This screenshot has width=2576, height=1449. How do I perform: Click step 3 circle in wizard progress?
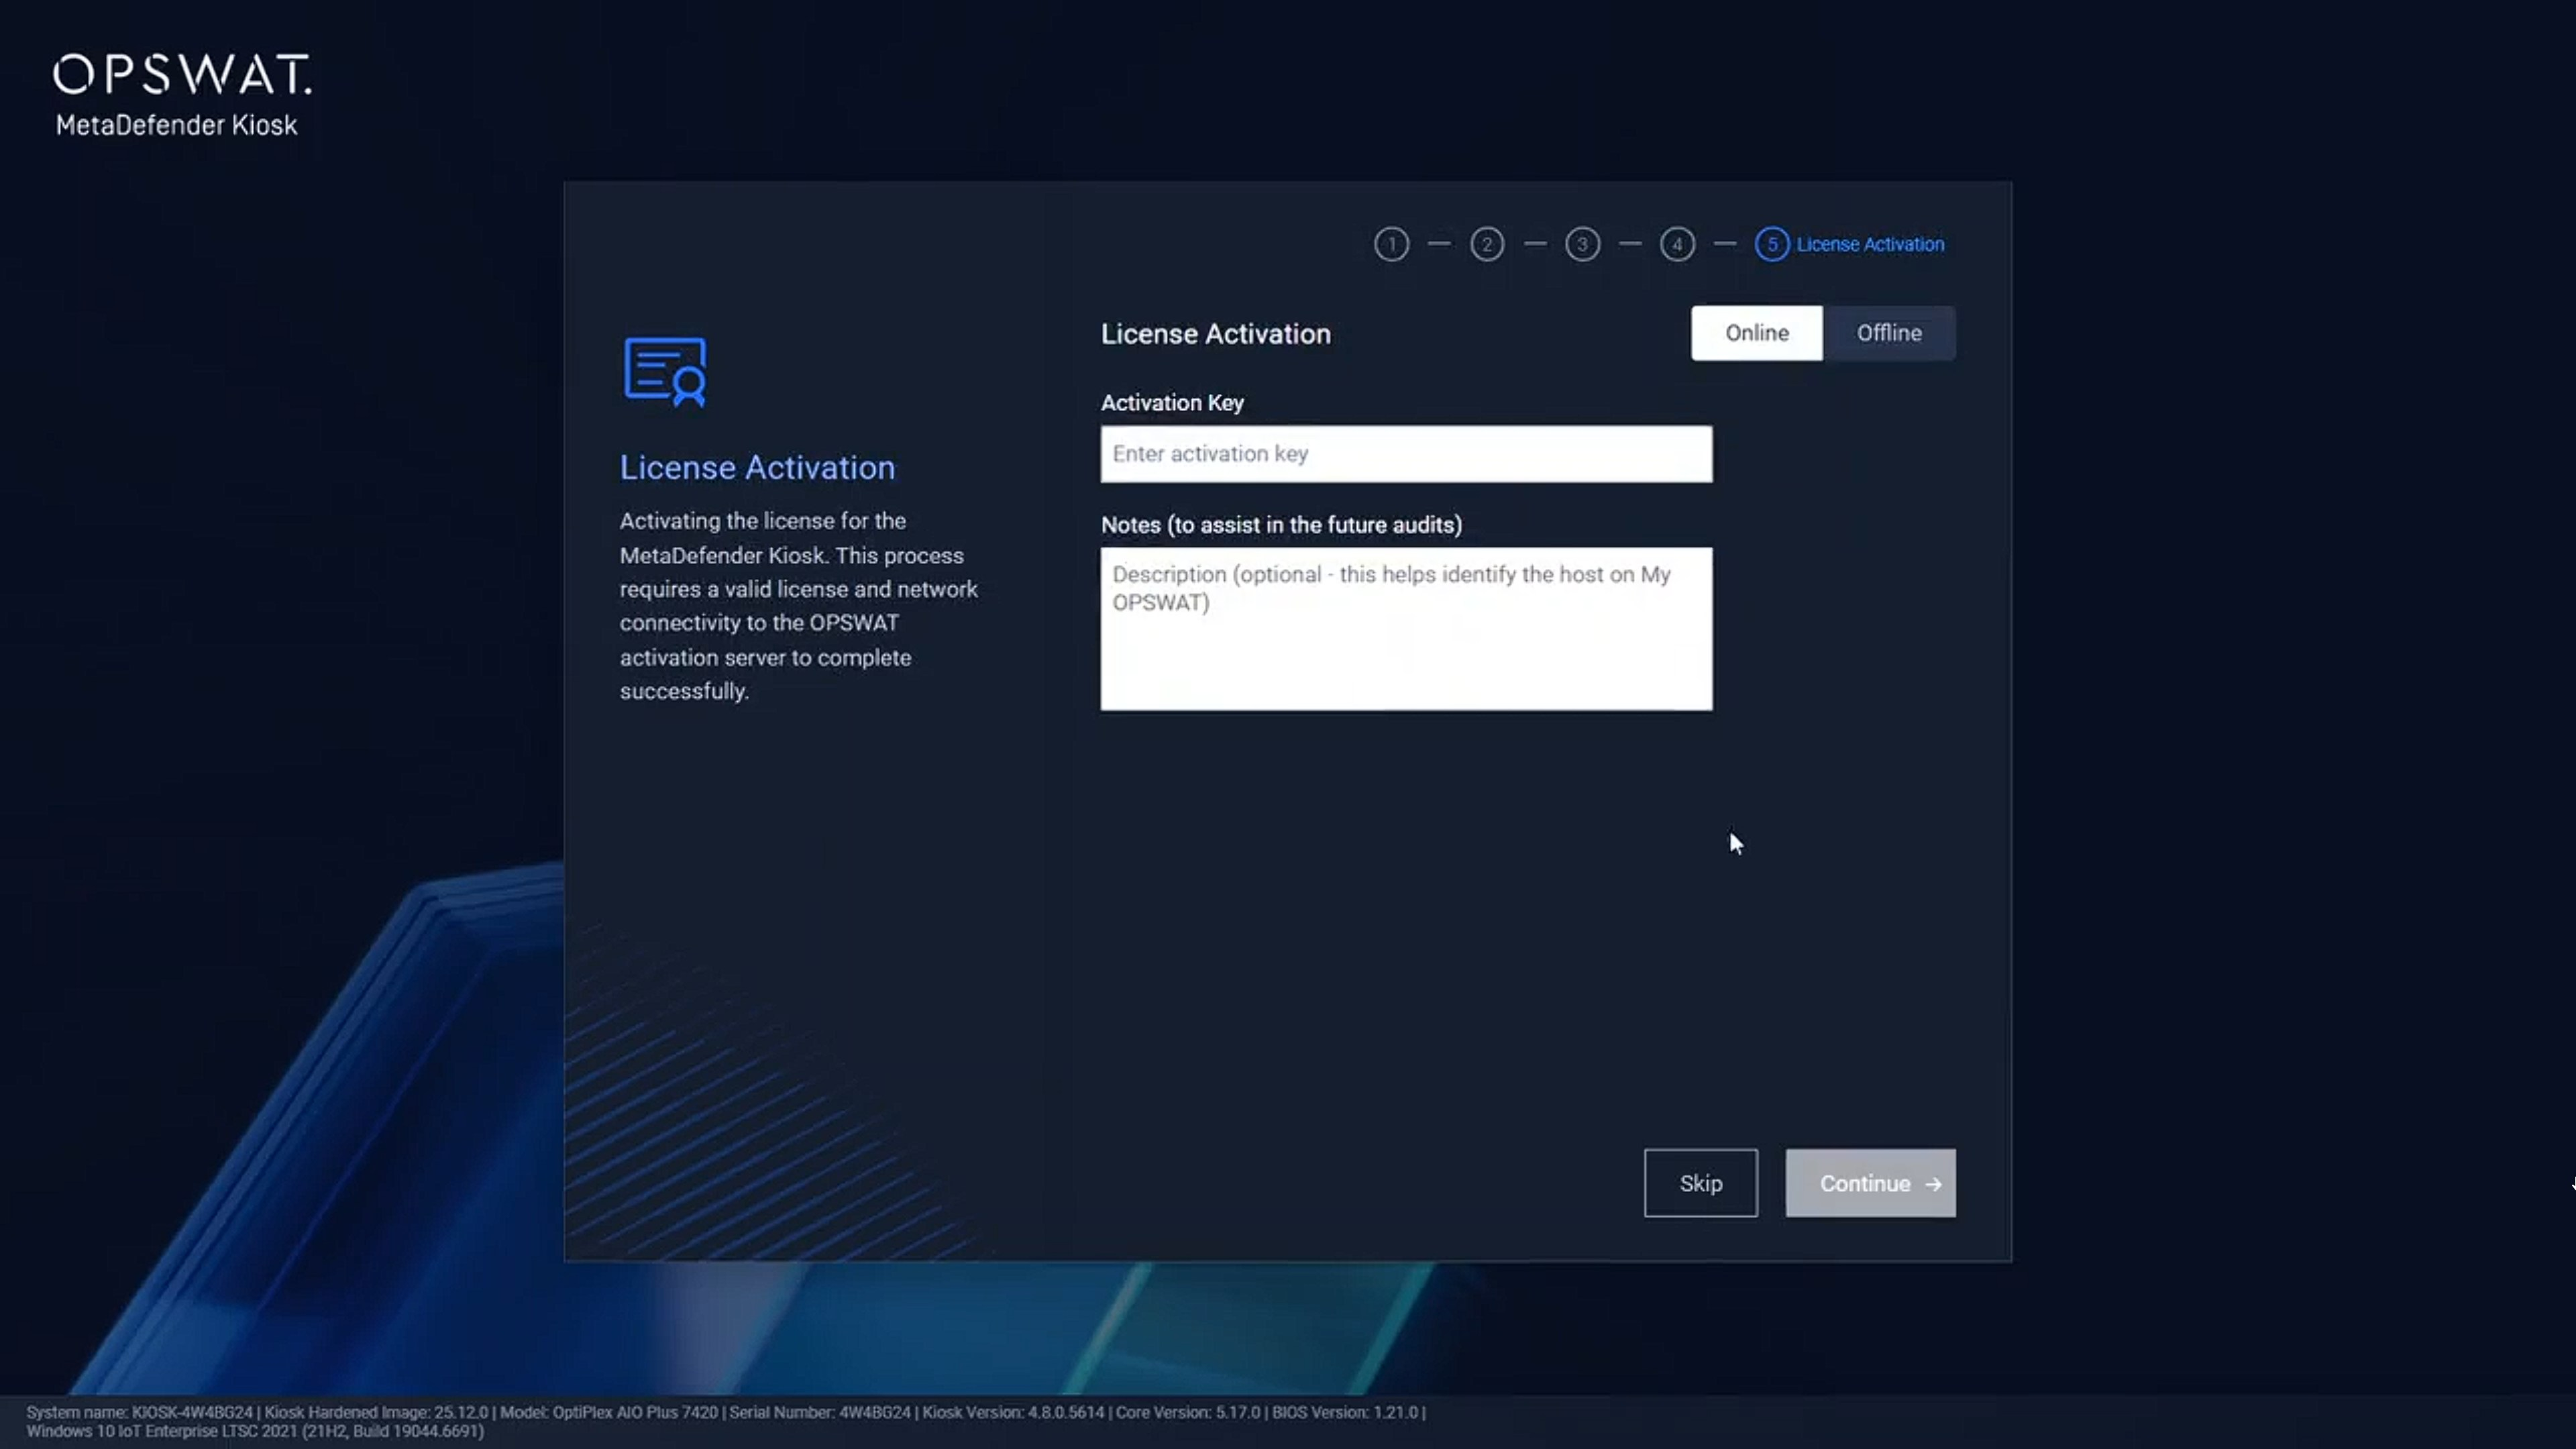pos(1582,244)
